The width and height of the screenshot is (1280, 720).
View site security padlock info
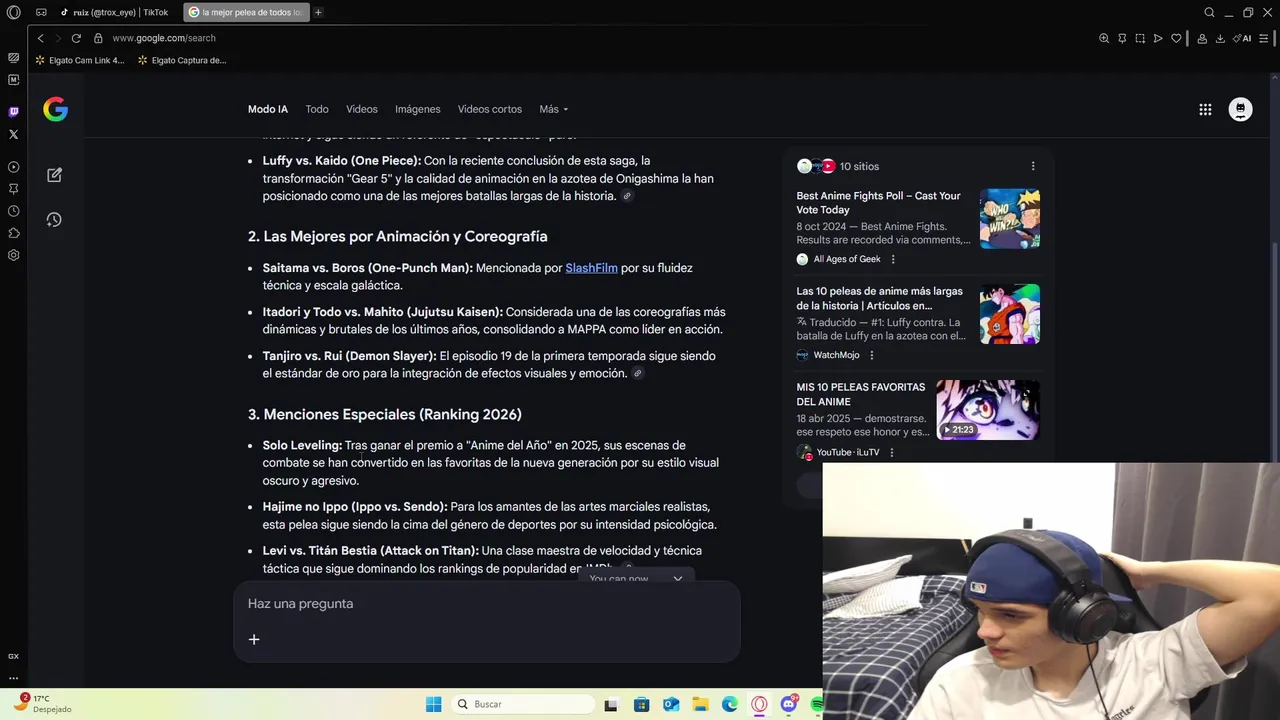[x=98, y=38]
